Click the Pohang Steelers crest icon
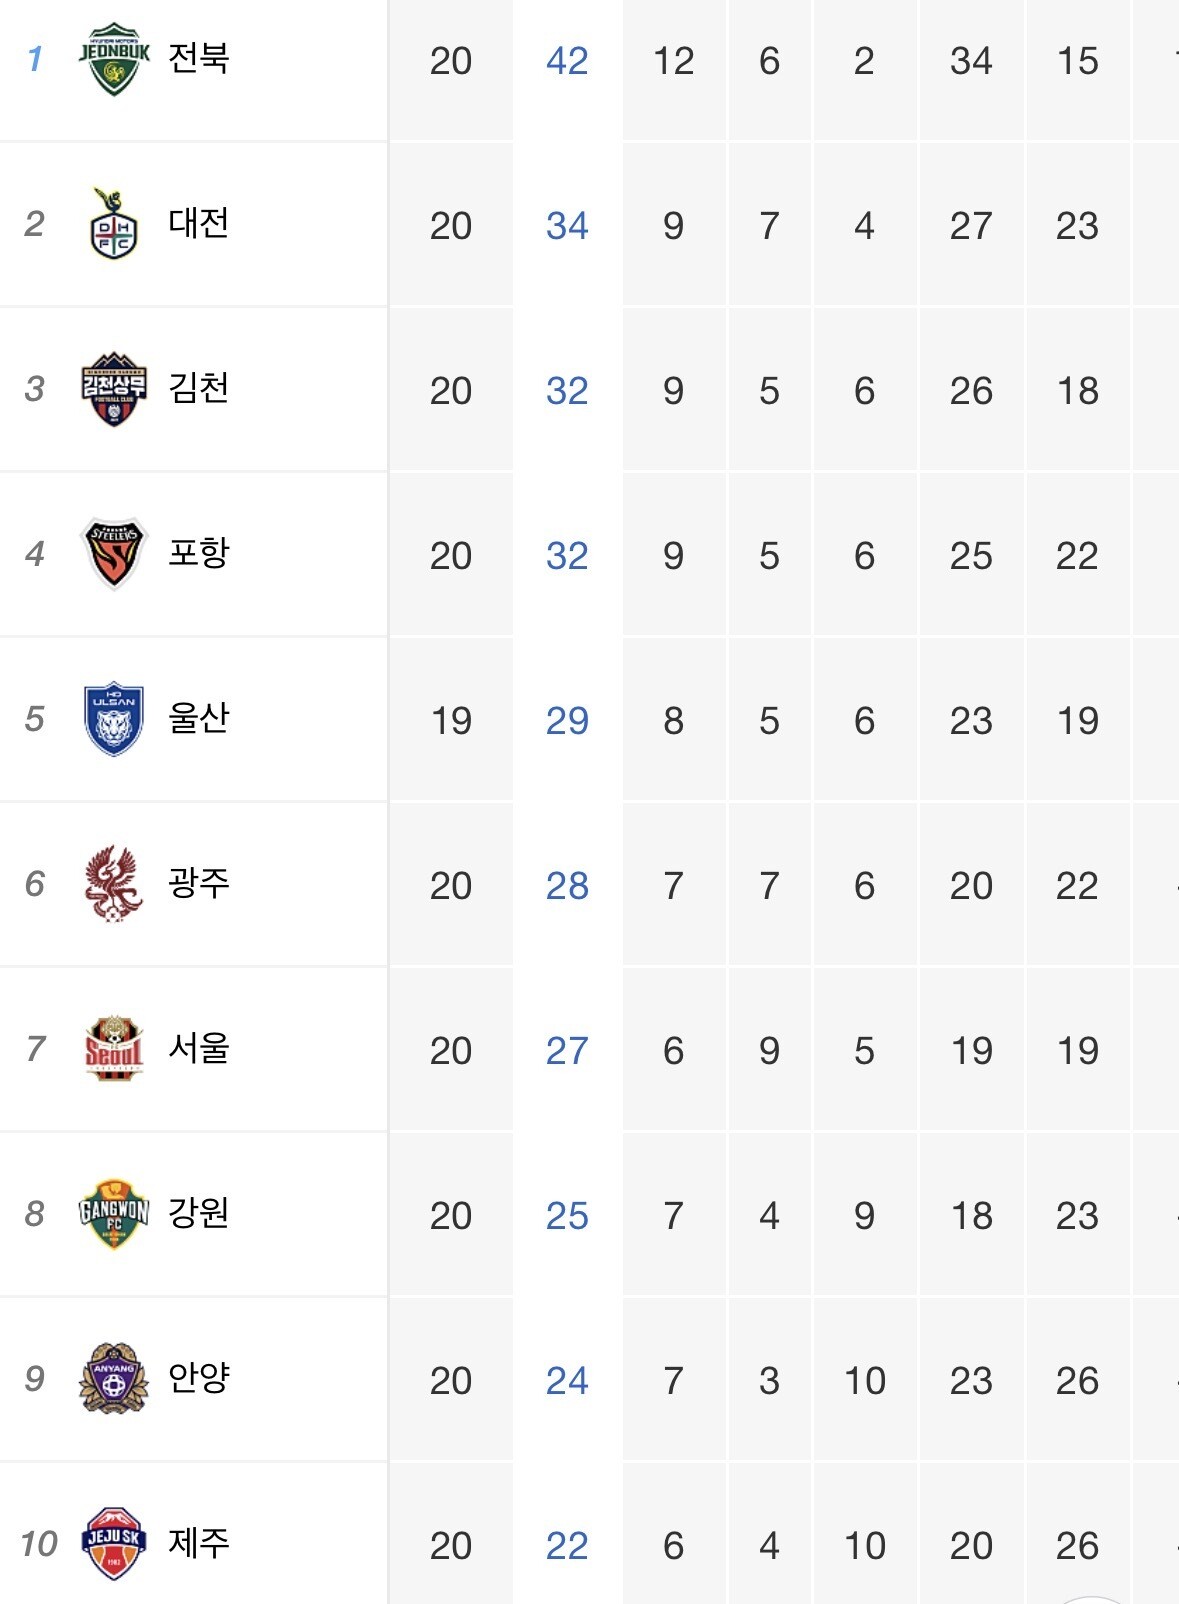1179x1604 pixels. pos(114,553)
